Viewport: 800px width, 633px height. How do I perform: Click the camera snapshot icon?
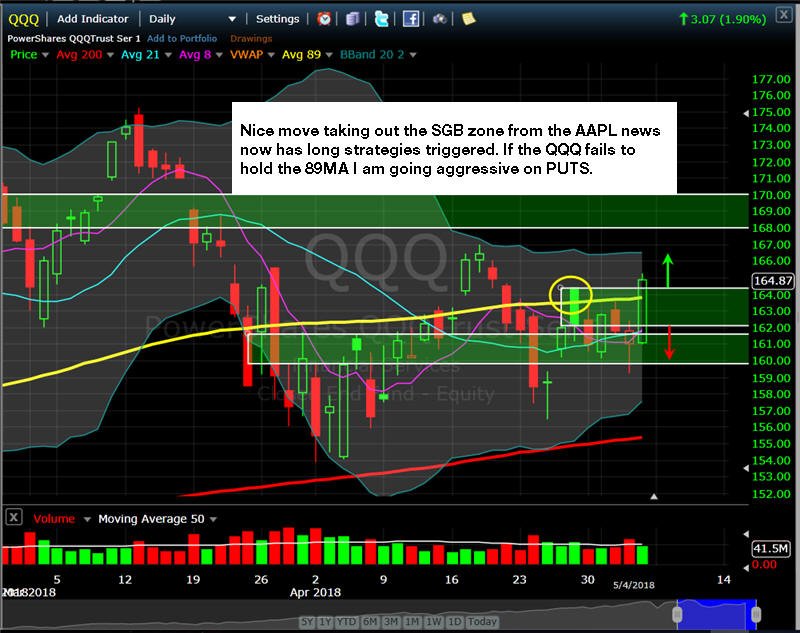click(x=440, y=19)
